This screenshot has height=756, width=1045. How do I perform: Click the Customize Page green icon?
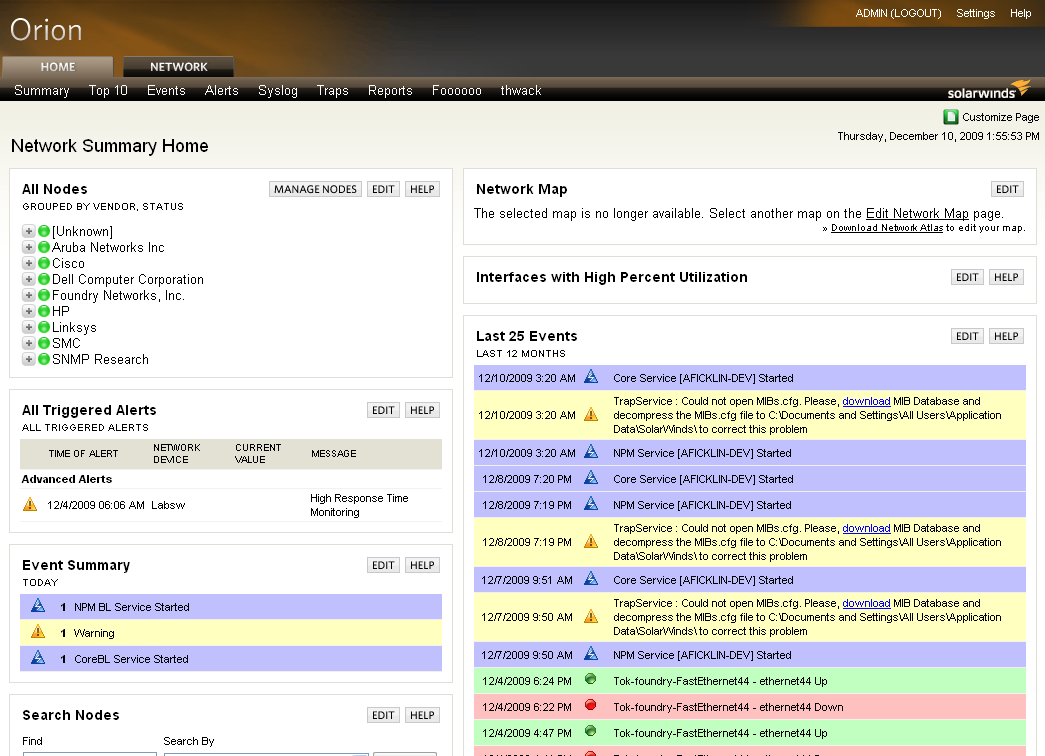[951, 117]
